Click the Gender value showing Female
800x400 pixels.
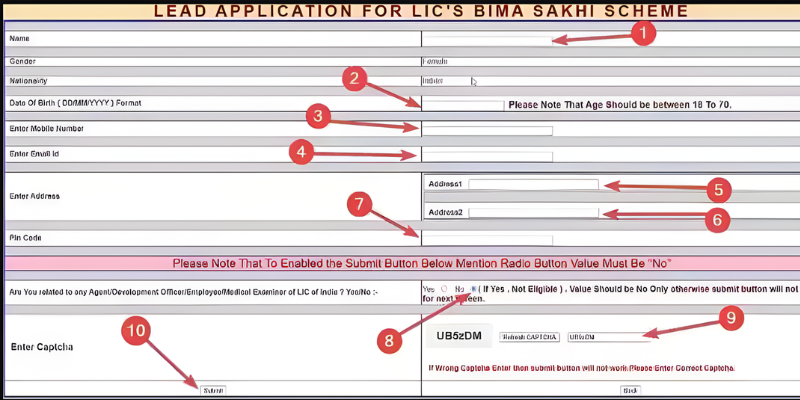[x=435, y=61]
